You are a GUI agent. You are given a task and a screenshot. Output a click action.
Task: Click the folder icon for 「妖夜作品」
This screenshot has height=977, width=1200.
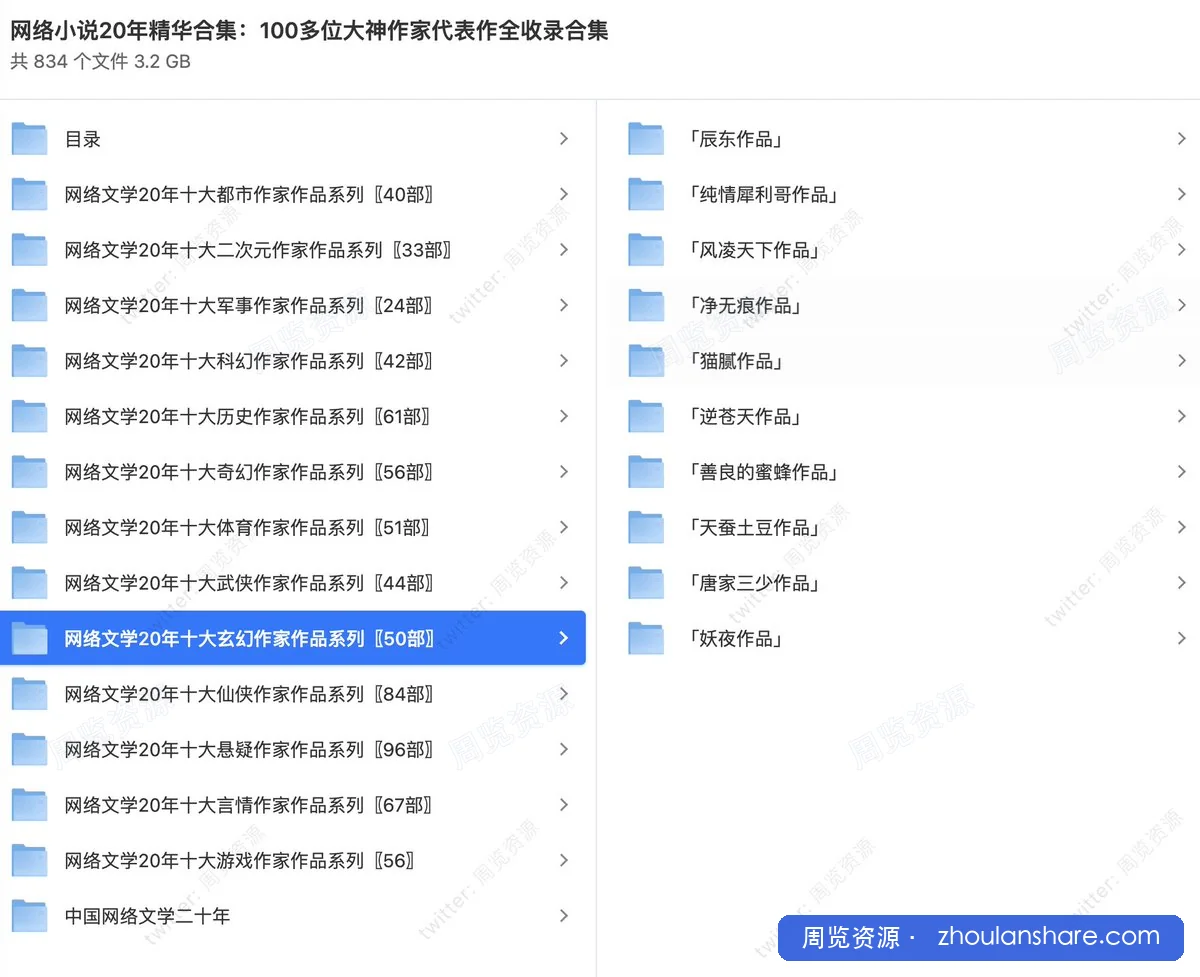[x=646, y=638]
